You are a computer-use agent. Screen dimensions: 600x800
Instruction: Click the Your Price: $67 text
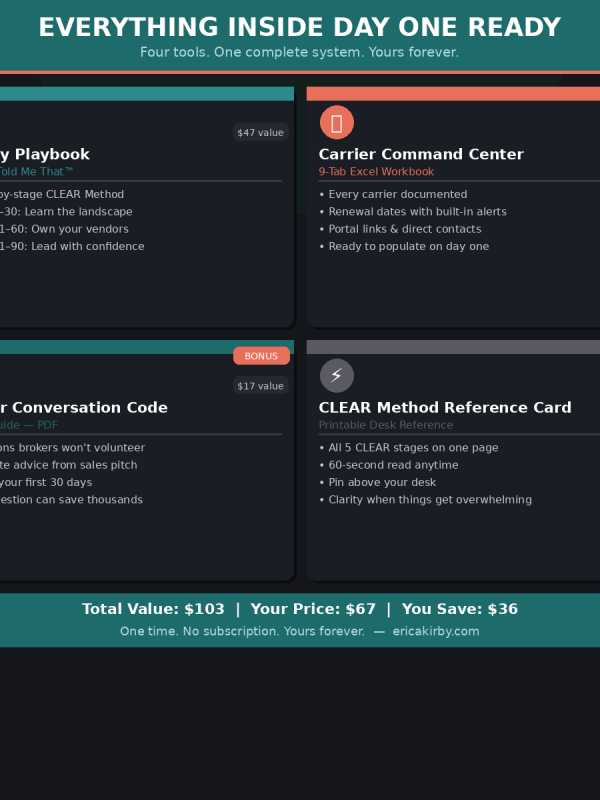313,609
